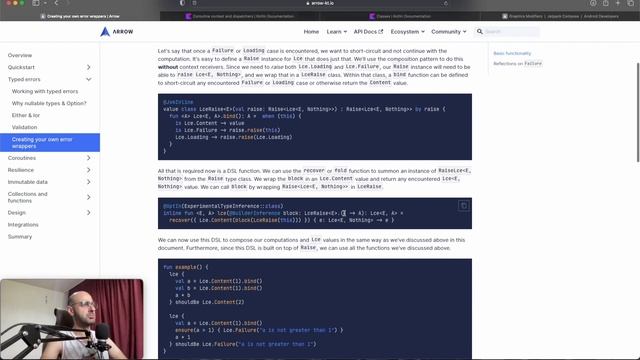Viewport: 640px width, 360px height.
Task: Open Safari's share menu icon
Action: 606,3
